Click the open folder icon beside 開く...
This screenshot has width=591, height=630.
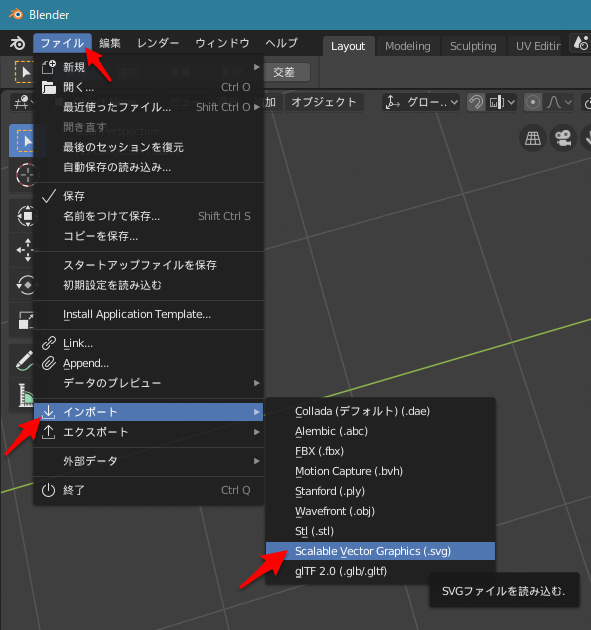[x=49, y=87]
